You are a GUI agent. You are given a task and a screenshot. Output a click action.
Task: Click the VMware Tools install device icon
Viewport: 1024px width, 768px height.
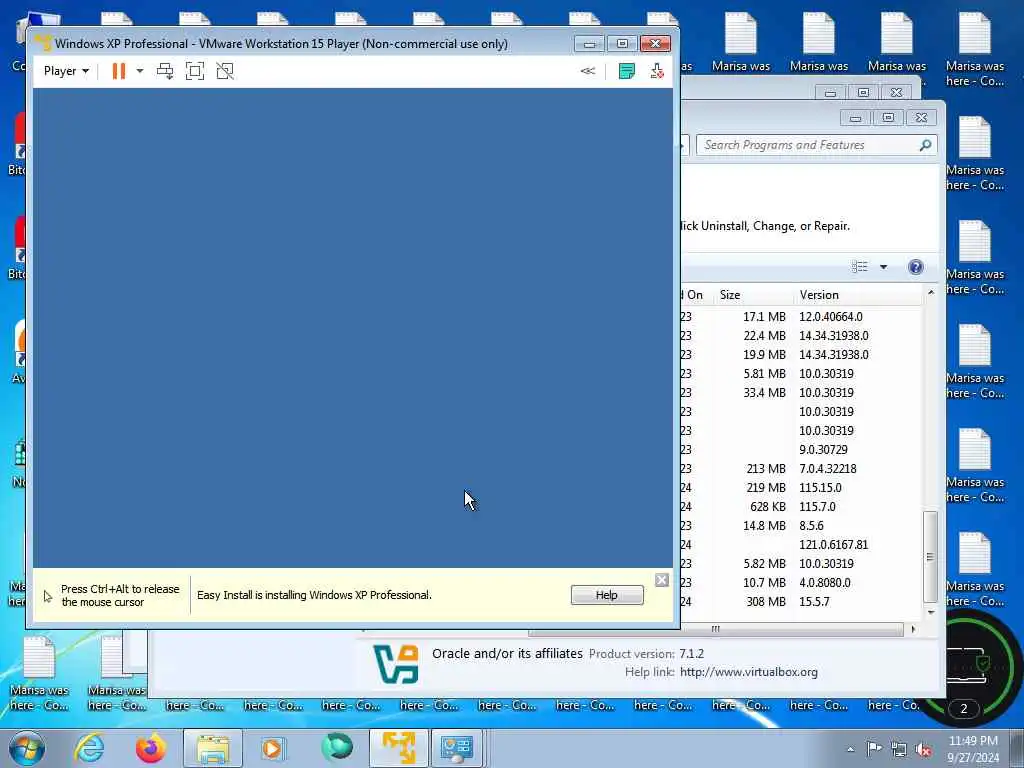click(657, 71)
